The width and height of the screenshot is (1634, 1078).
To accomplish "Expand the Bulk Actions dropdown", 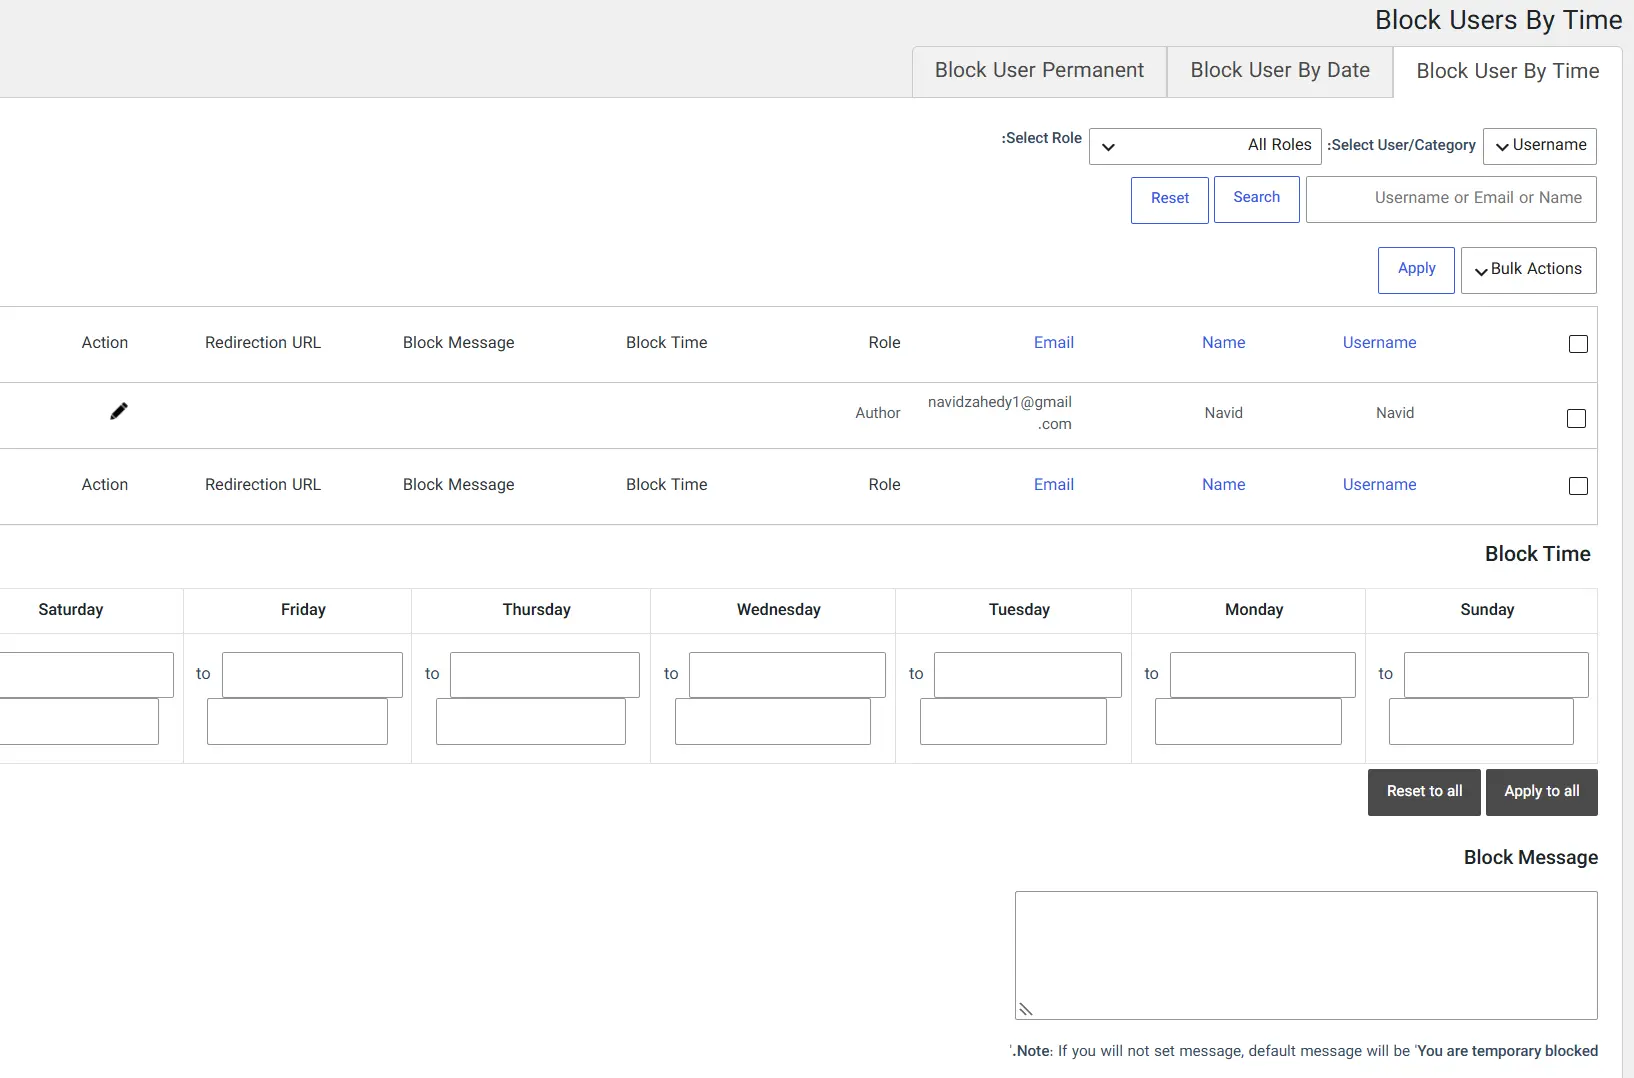I will (1529, 270).
